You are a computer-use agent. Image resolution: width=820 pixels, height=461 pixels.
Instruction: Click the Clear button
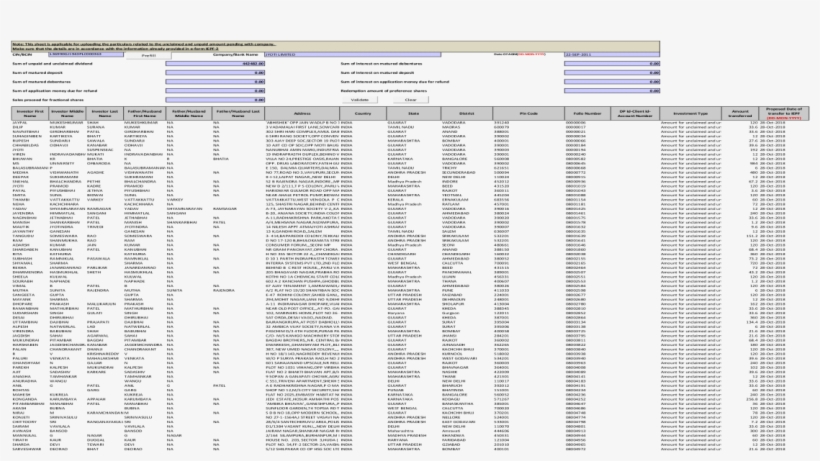411,100
